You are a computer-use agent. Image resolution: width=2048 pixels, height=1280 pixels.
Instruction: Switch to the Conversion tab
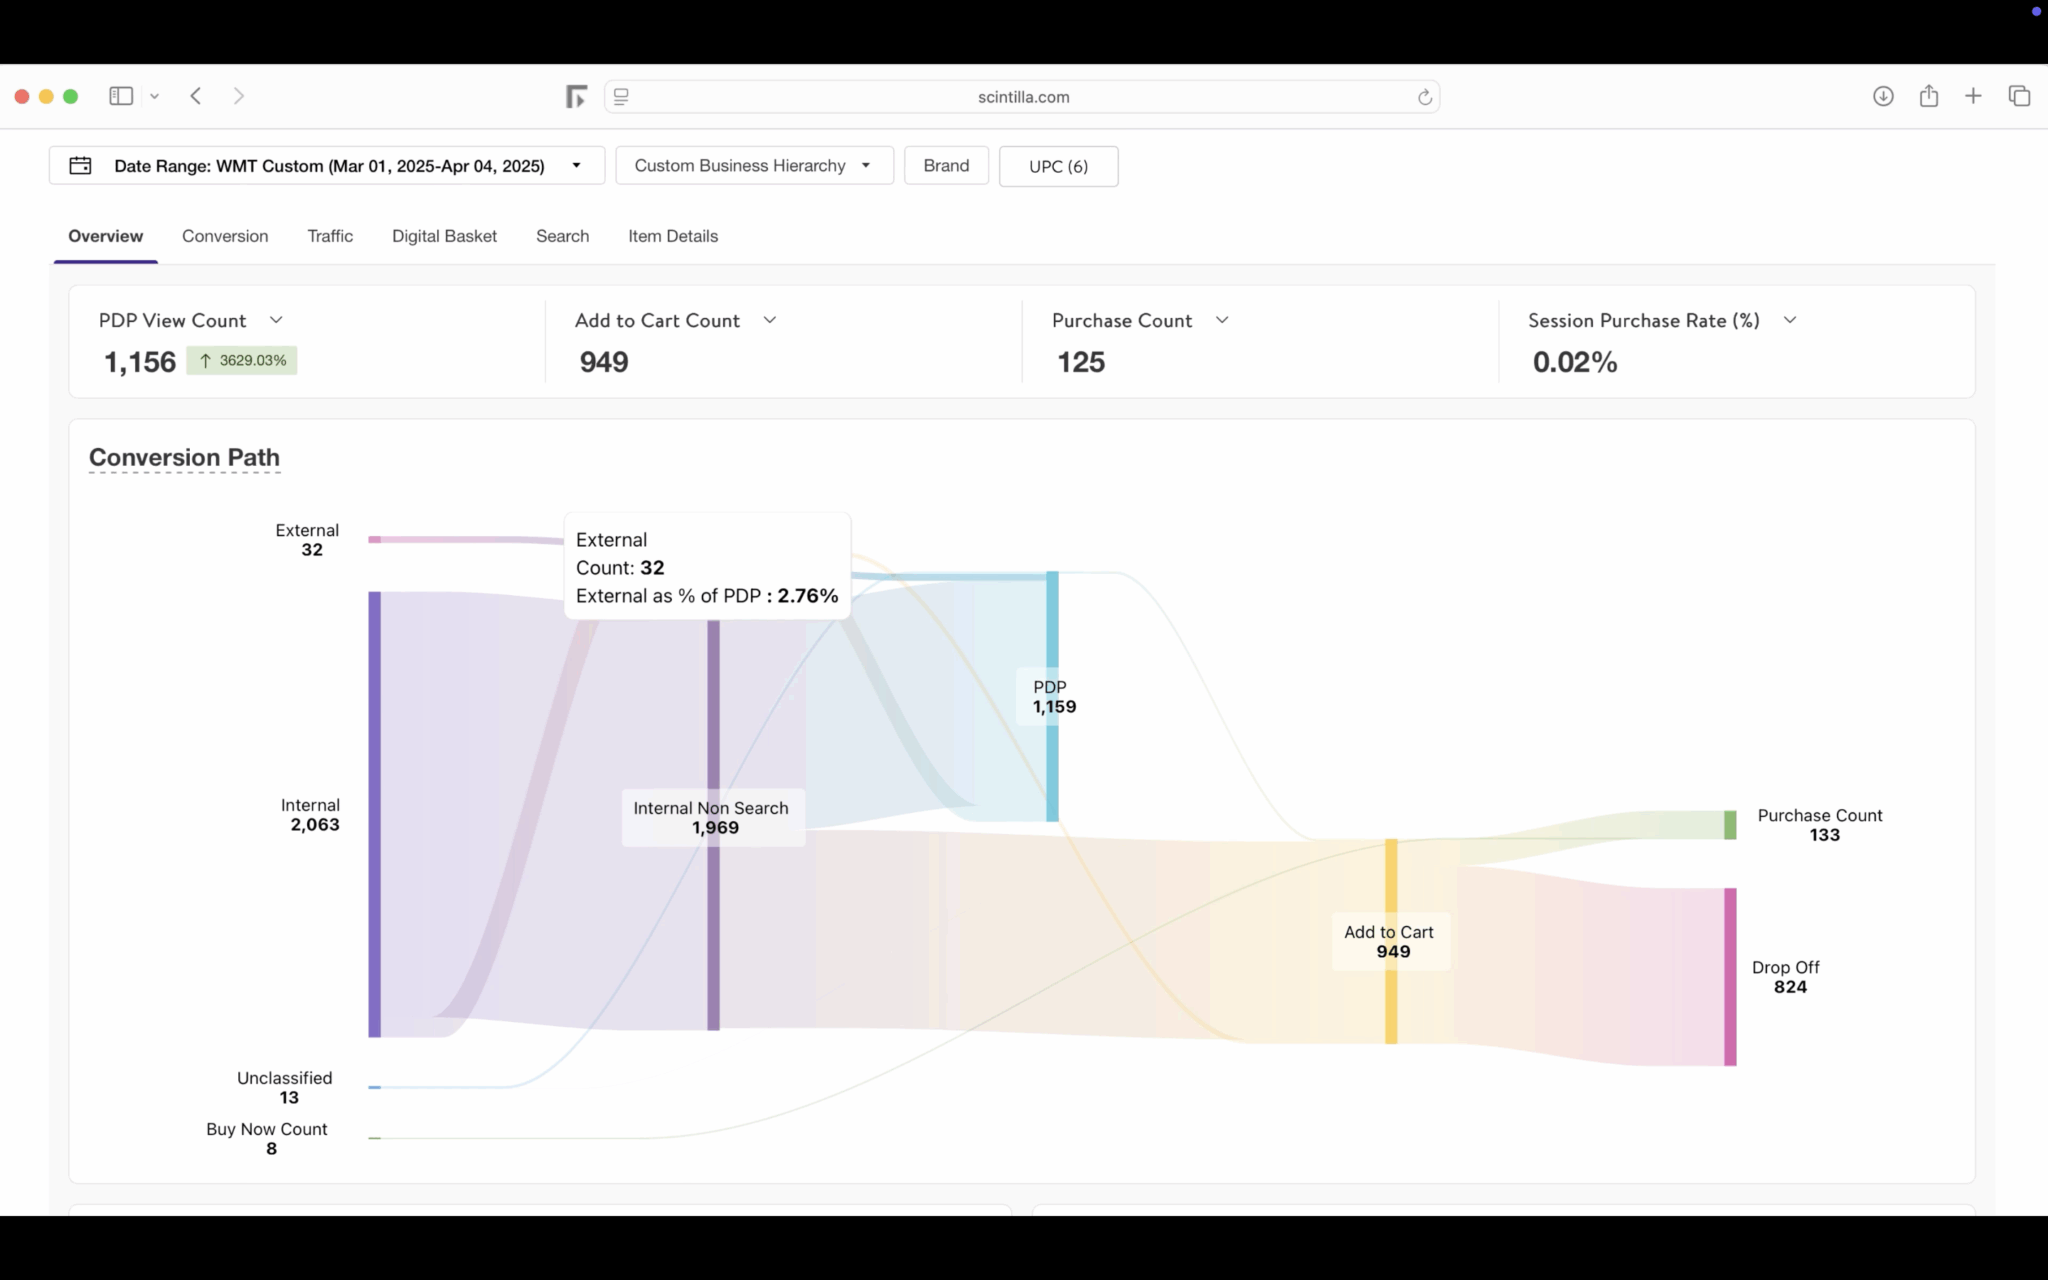225,236
